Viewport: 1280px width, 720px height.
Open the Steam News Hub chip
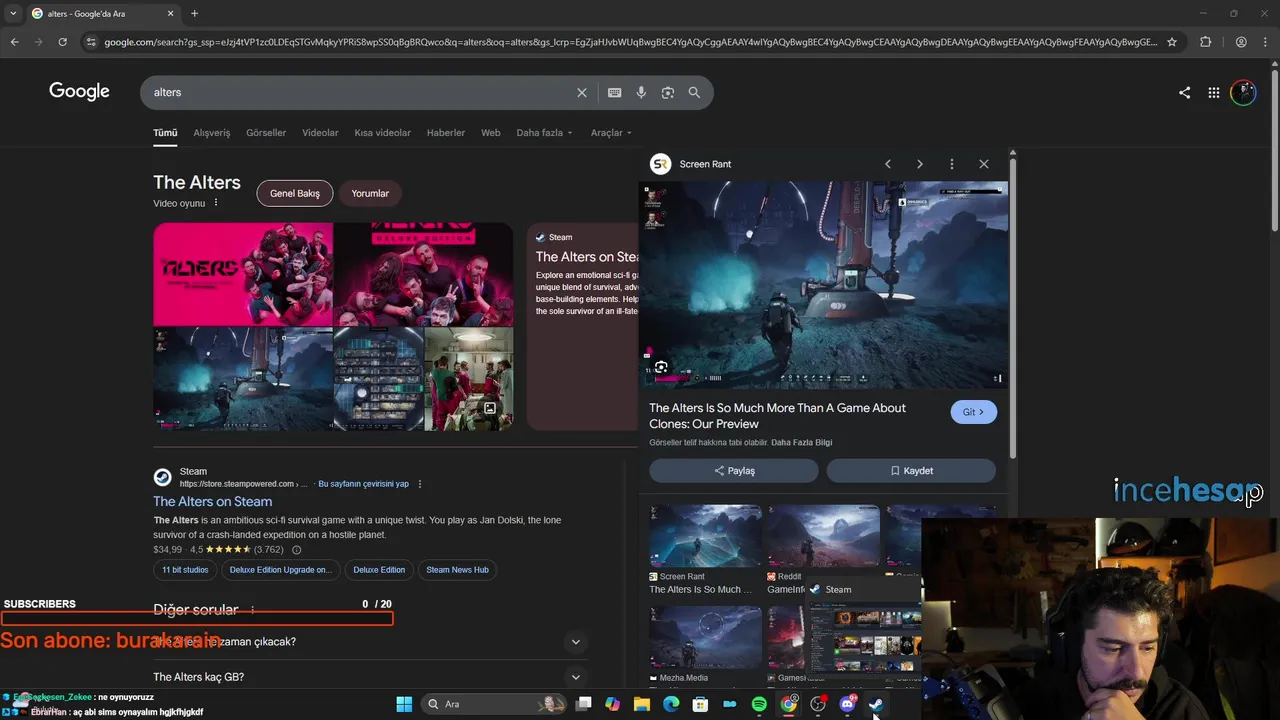click(x=458, y=570)
